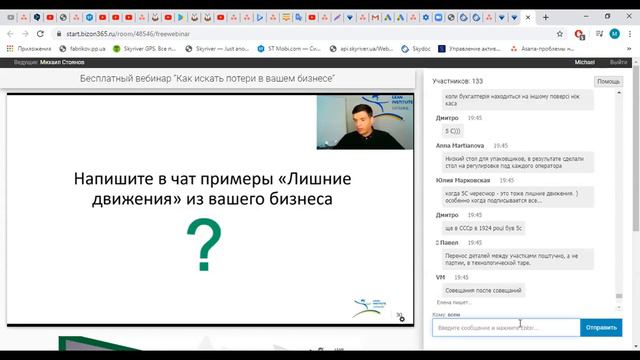Viewport: 640px width, 360px height.
Task: Reload the webinar page
Action: (x=40, y=34)
